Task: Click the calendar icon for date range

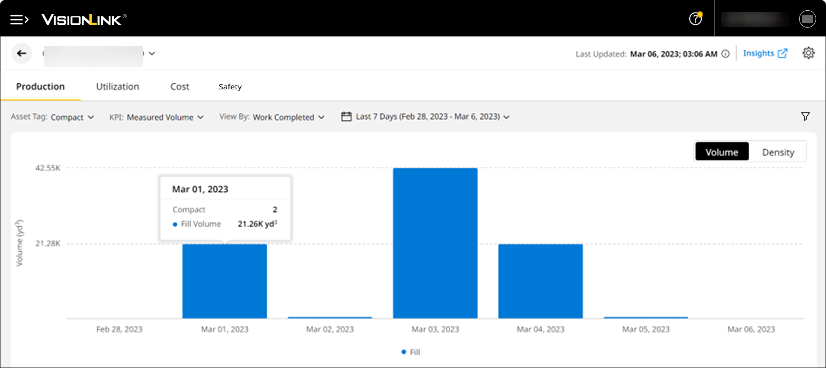Action: [x=346, y=117]
